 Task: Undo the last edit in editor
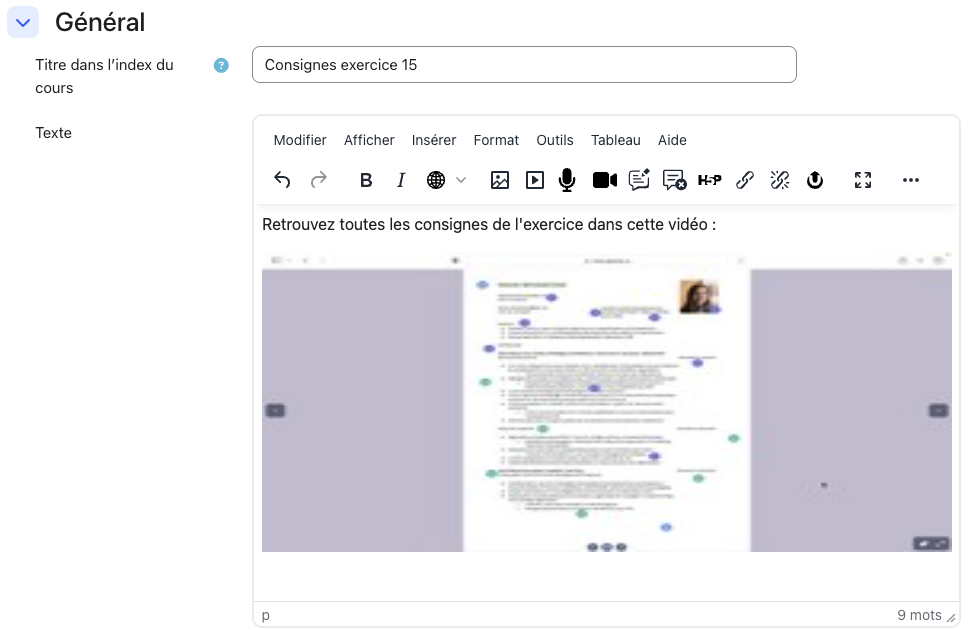click(282, 180)
